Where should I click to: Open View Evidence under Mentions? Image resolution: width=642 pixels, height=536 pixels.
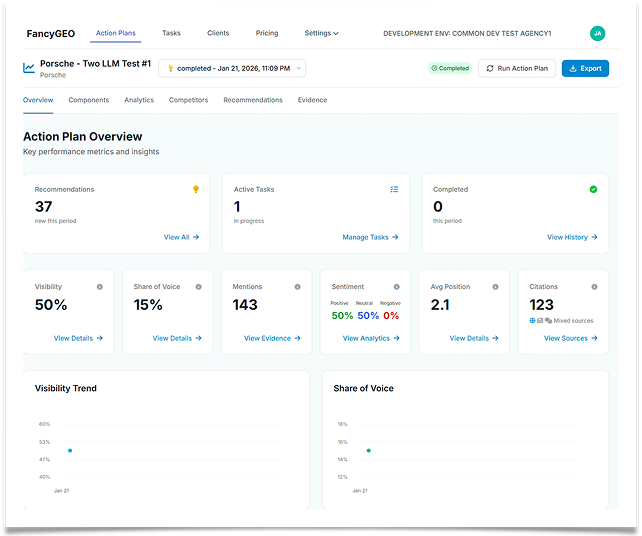[x=272, y=338]
